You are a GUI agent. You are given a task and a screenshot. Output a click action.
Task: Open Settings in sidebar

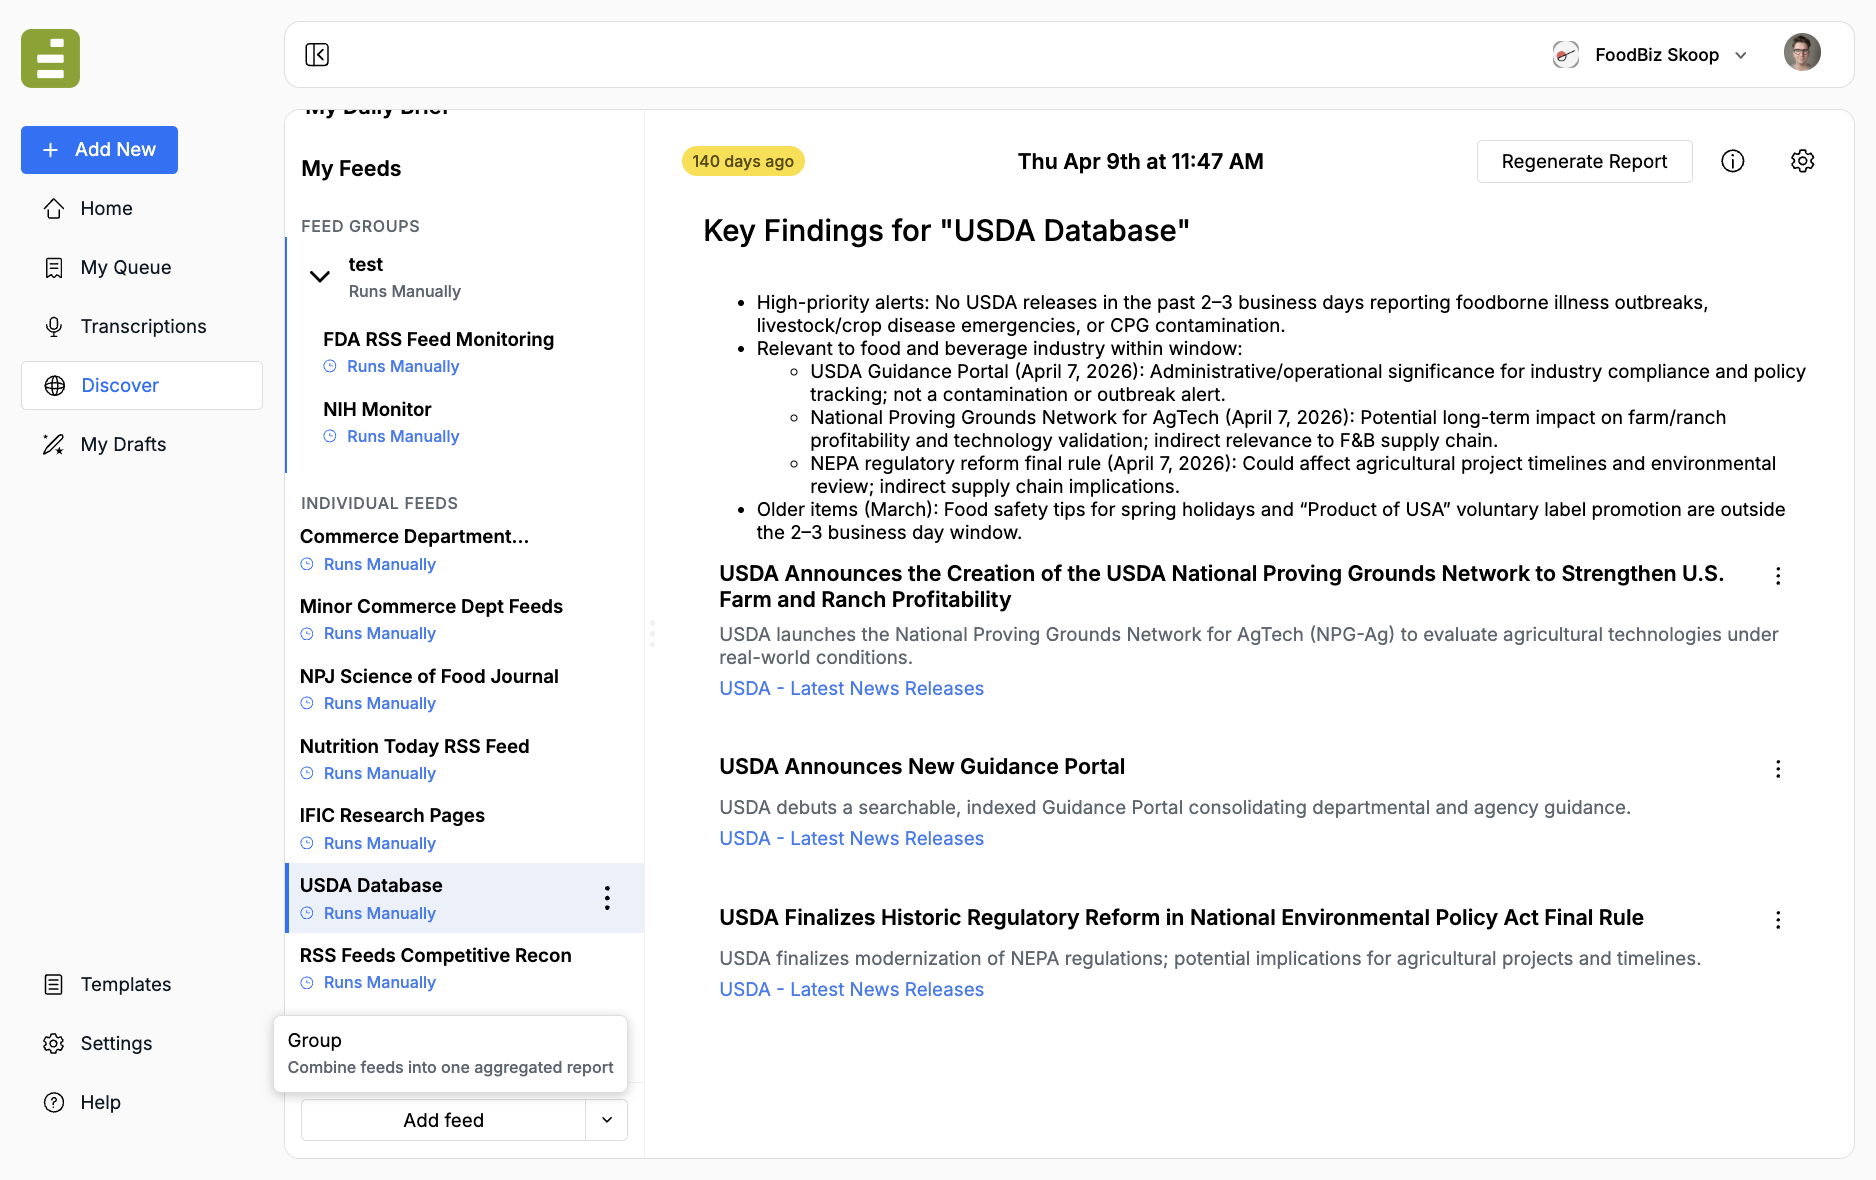point(98,1043)
